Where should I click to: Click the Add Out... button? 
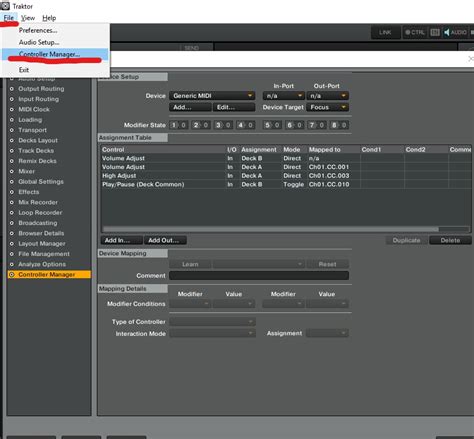pyautogui.click(x=165, y=240)
